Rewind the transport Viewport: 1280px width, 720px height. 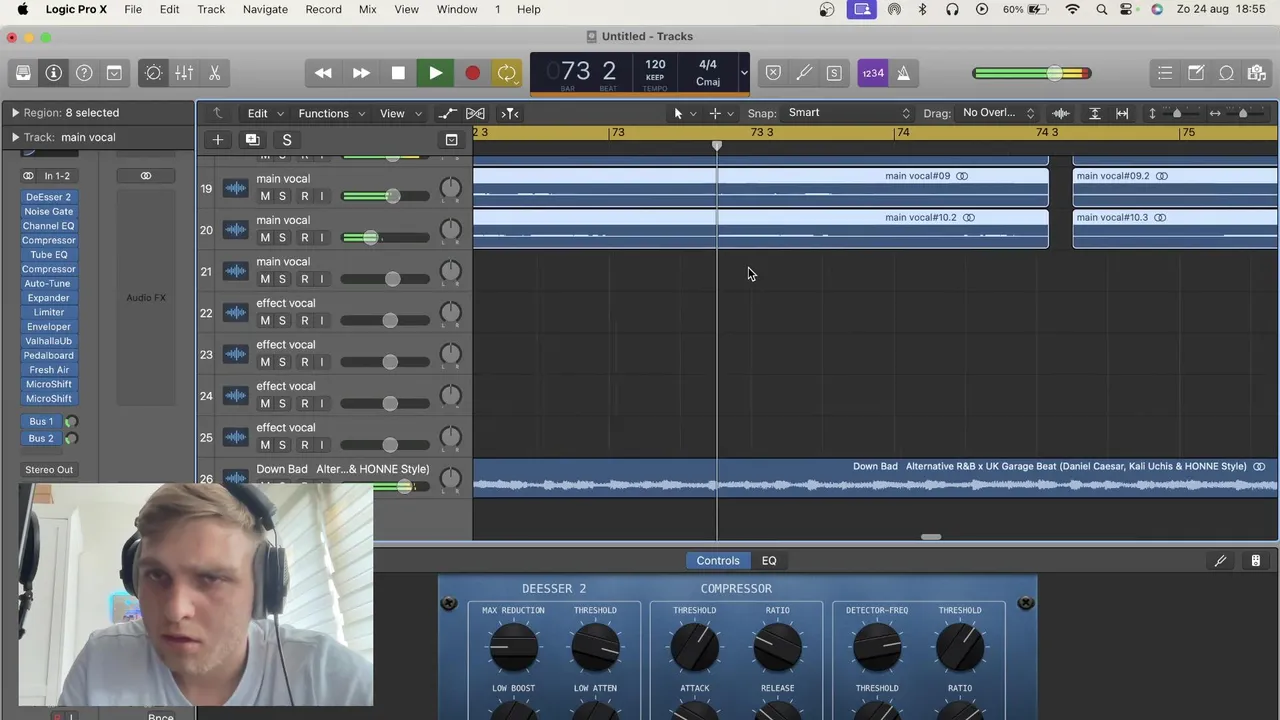point(323,73)
